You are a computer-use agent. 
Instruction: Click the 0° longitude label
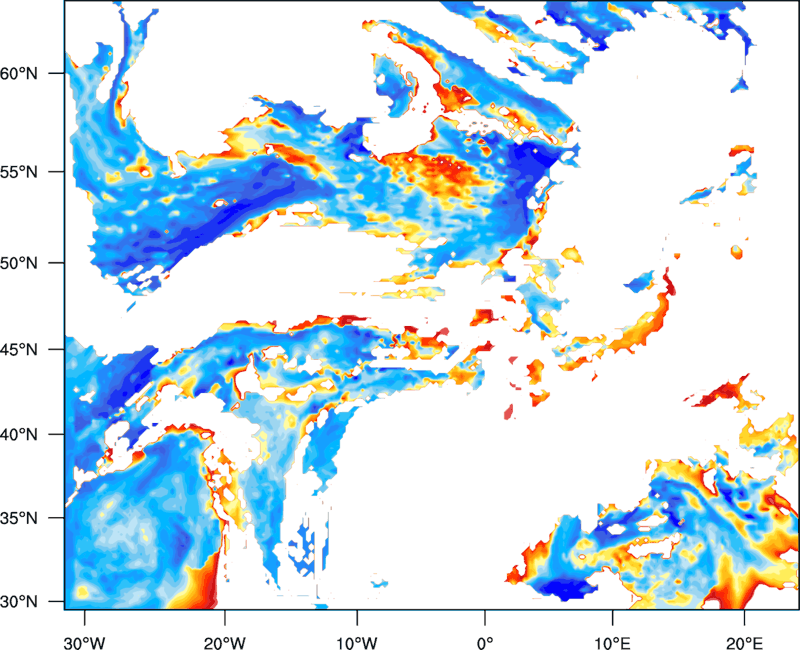click(485, 643)
